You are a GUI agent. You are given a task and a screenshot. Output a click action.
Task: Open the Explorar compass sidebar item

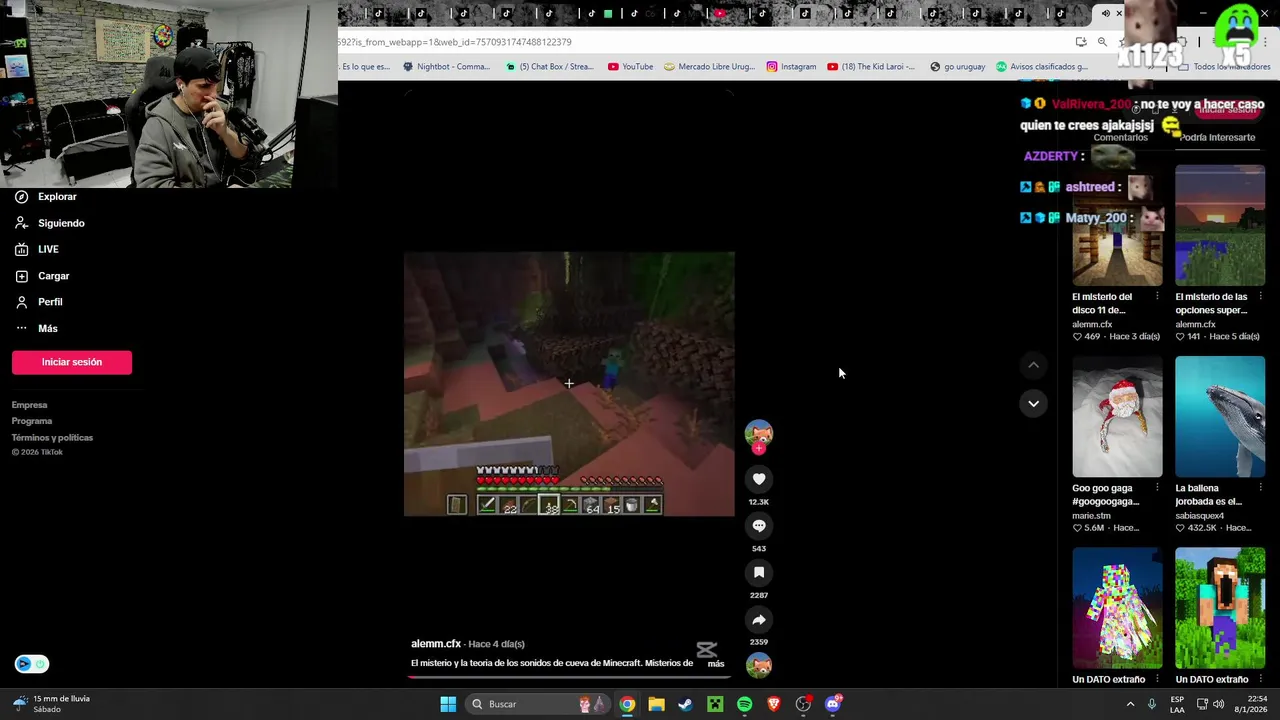(46, 197)
